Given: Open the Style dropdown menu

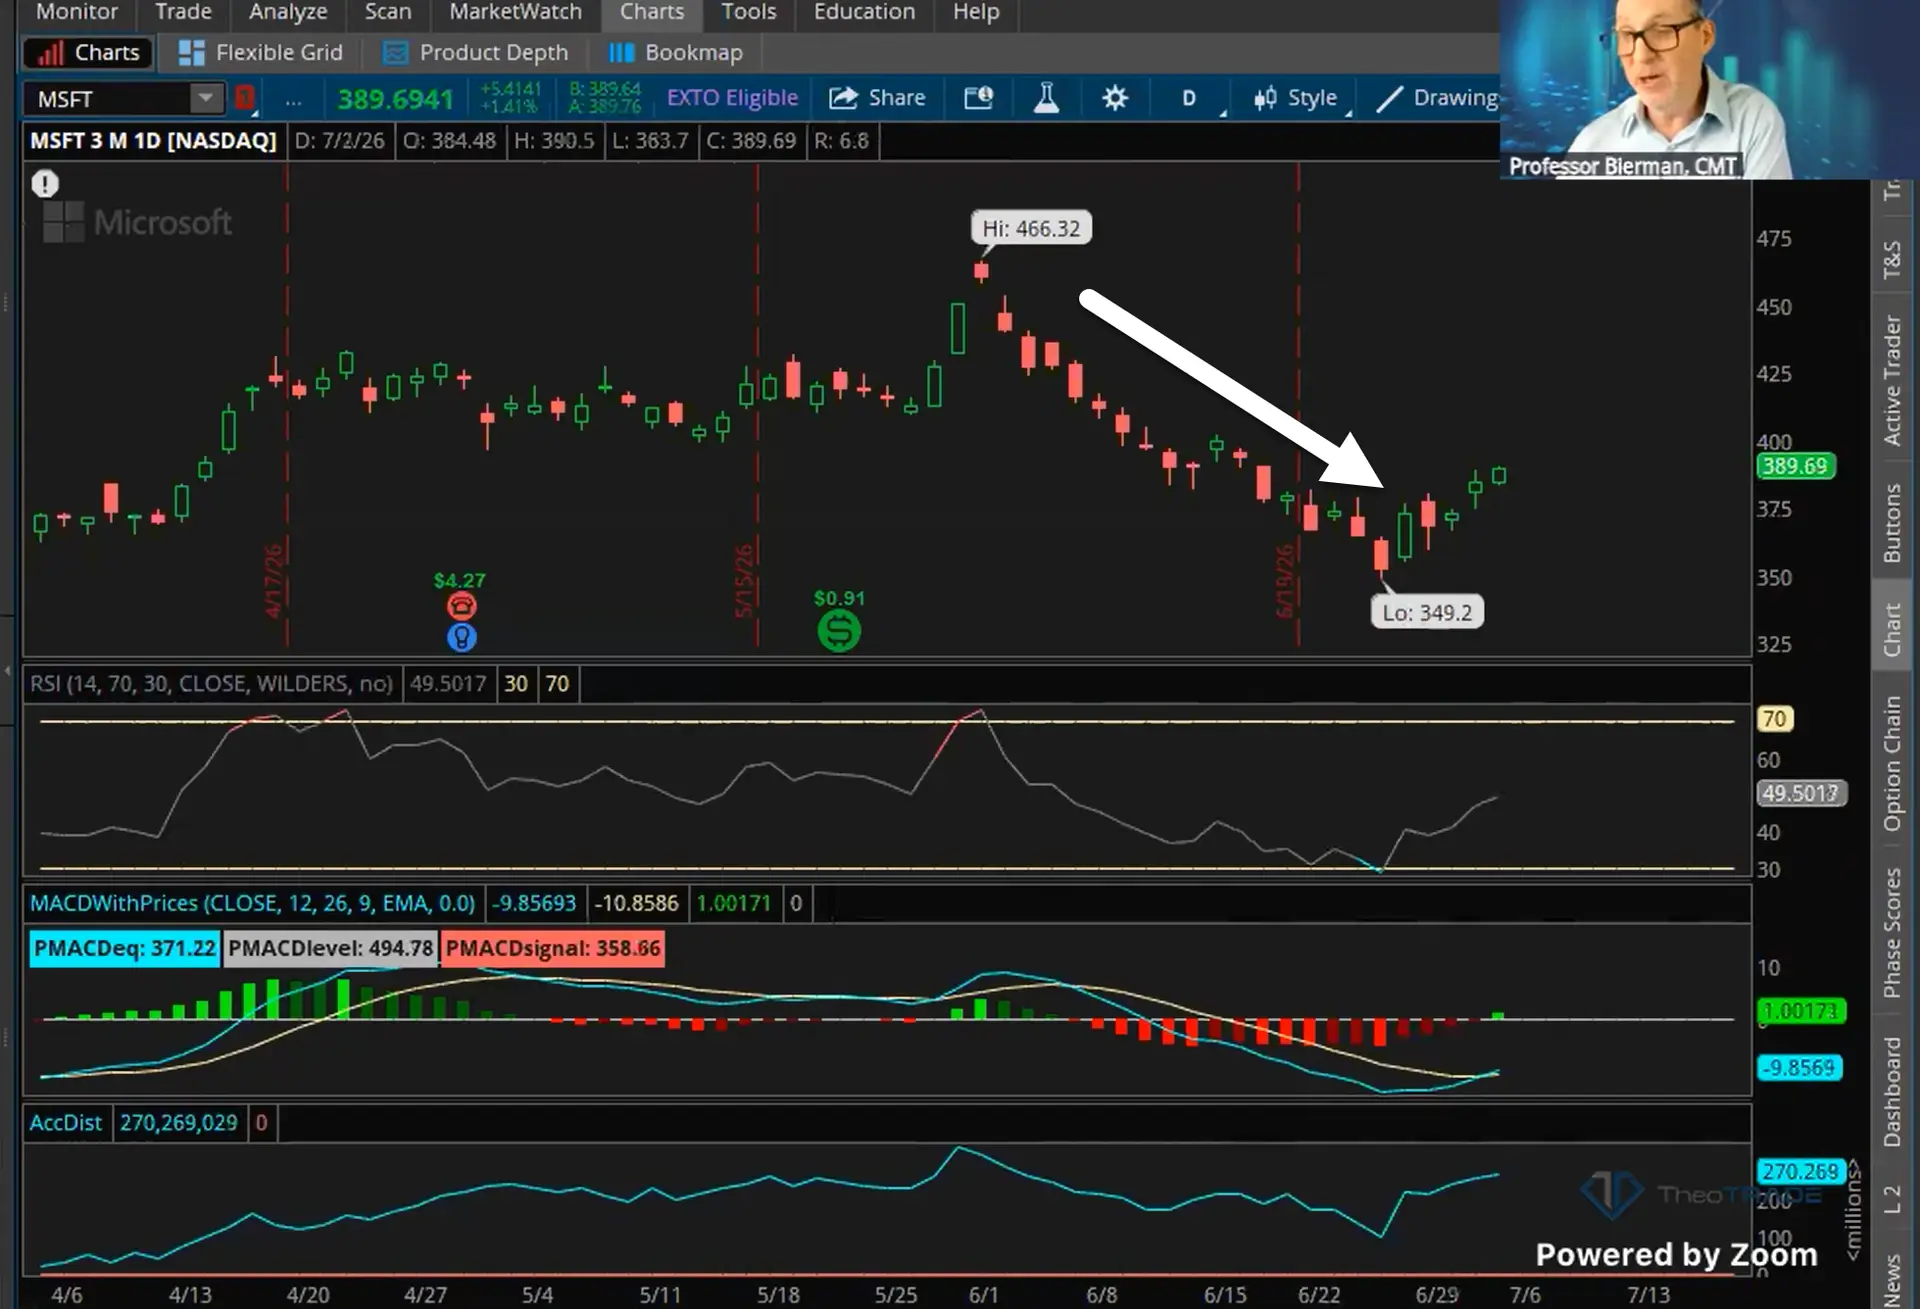Looking at the screenshot, I should pyautogui.click(x=1296, y=98).
